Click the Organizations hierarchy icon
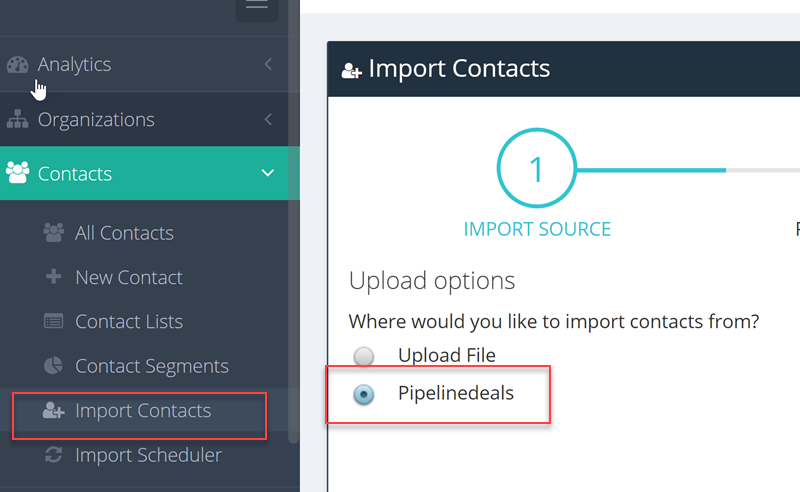This screenshot has height=492, width=800. click(17, 119)
